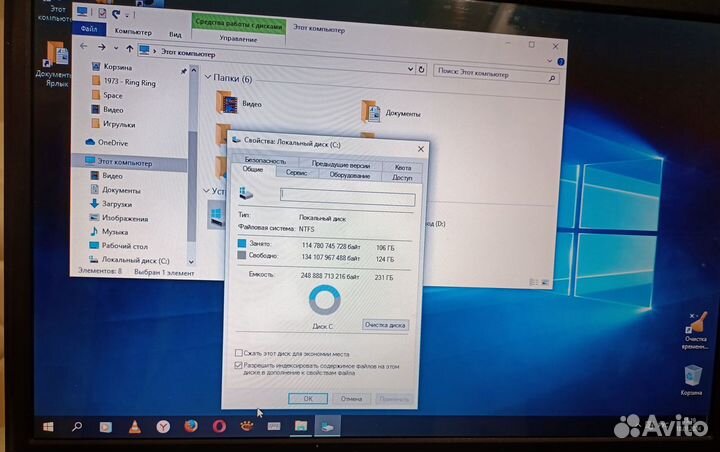The height and width of the screenshot is (452, 720).
Task: Open the Windows Start menu
Action: [x=48, y=427]
